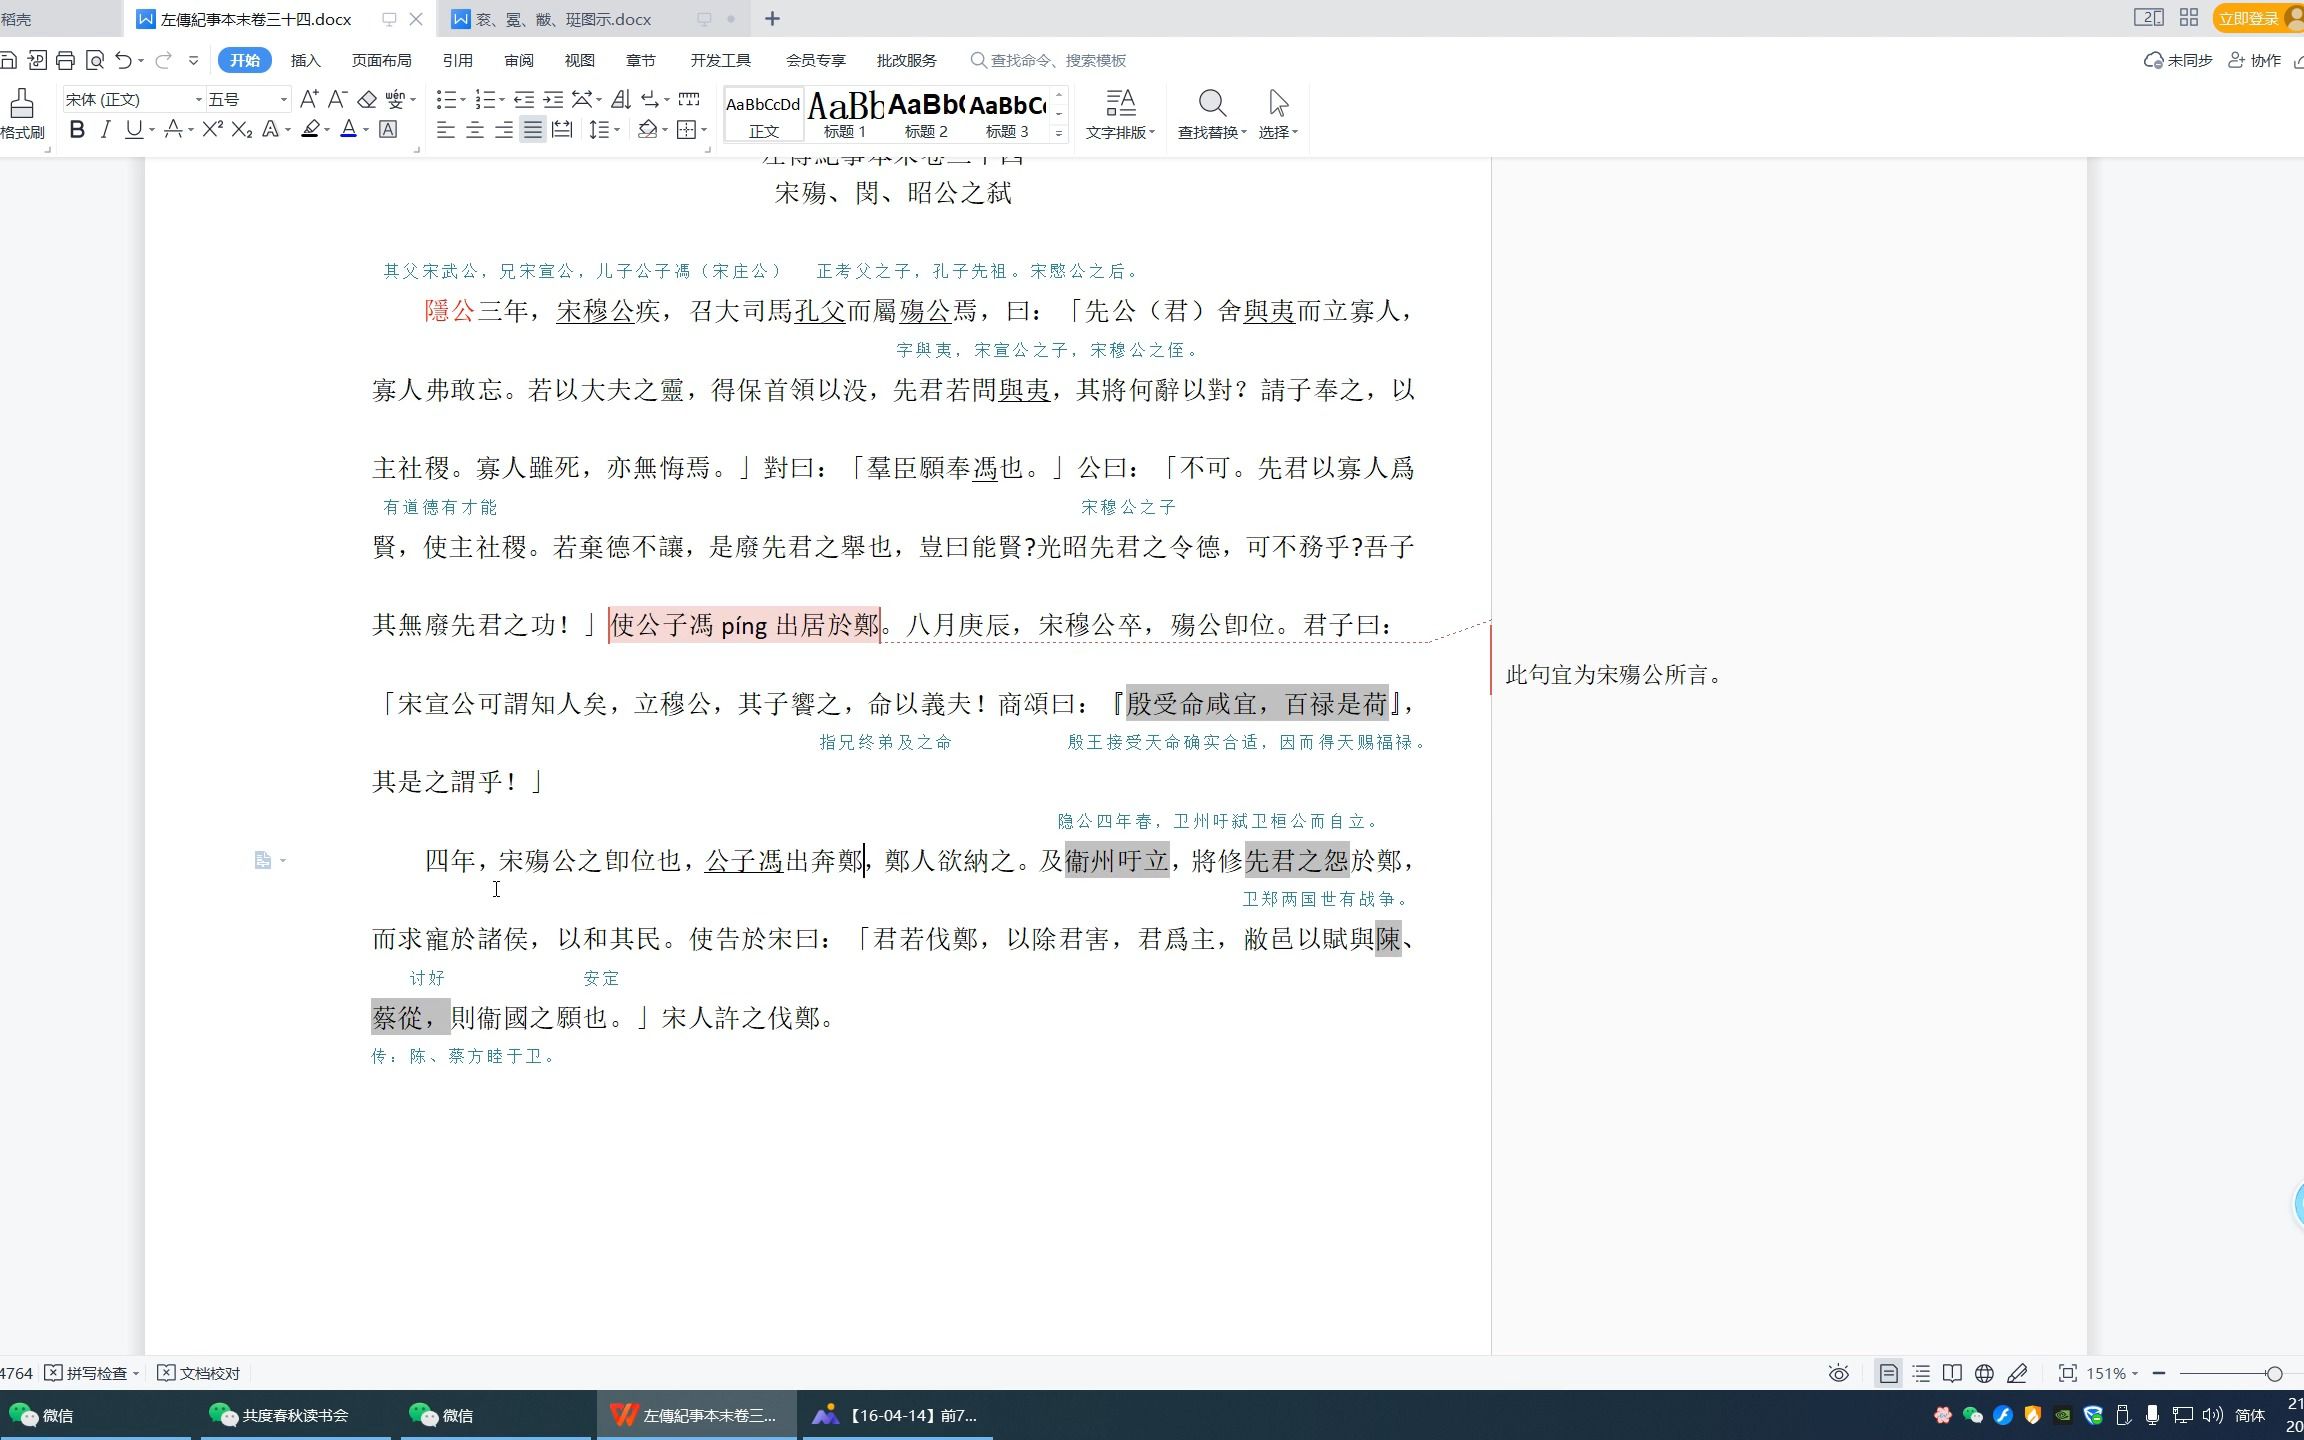Image resolution: width=2304 pixels, height=1440 pixels.
Task: Open the pinyin guide (wén) tool
Action: [396, 99]
